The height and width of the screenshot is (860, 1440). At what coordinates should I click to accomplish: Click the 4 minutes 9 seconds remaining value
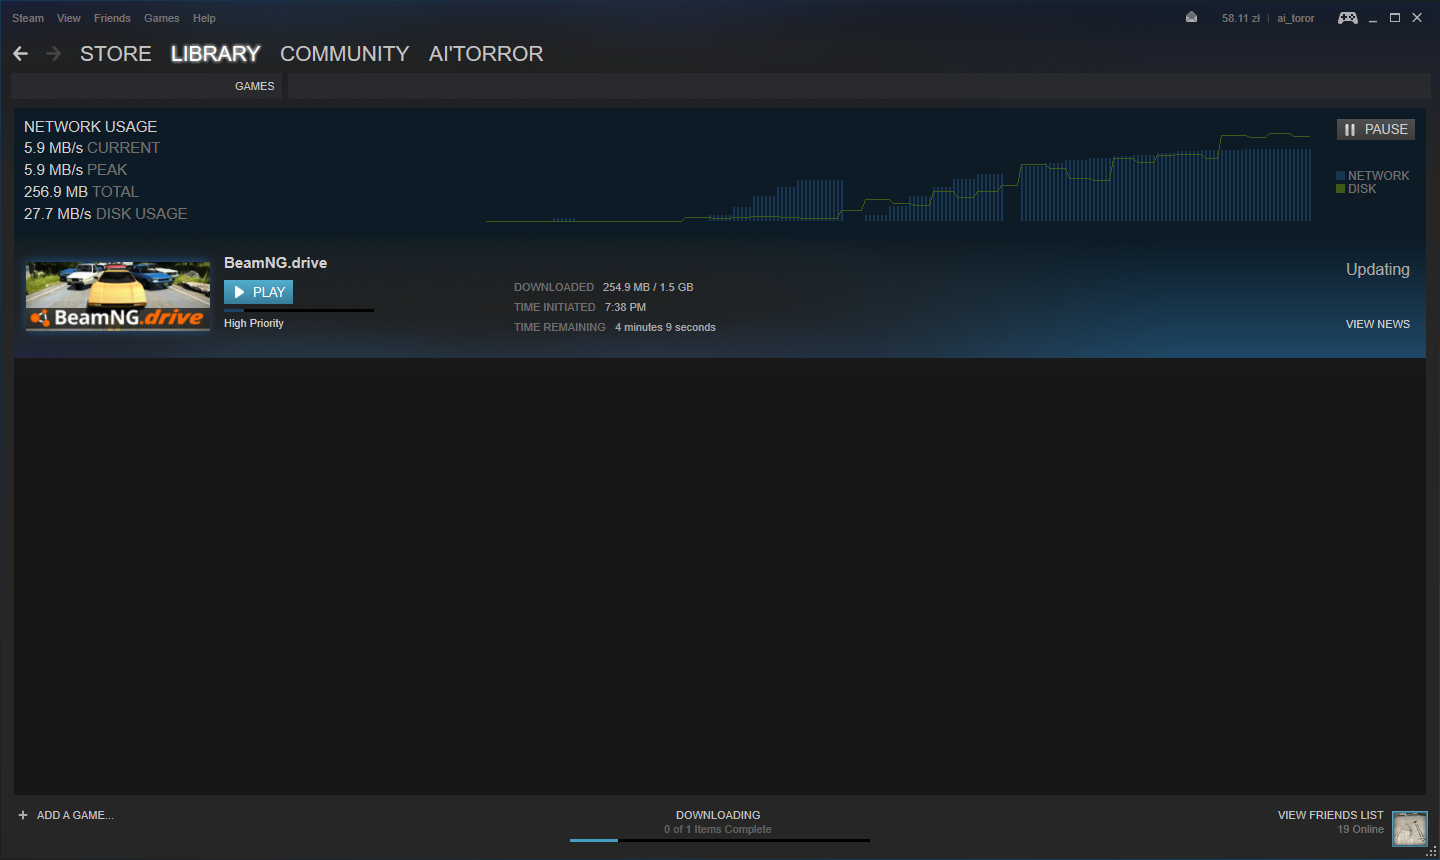(x=665, y=327)
